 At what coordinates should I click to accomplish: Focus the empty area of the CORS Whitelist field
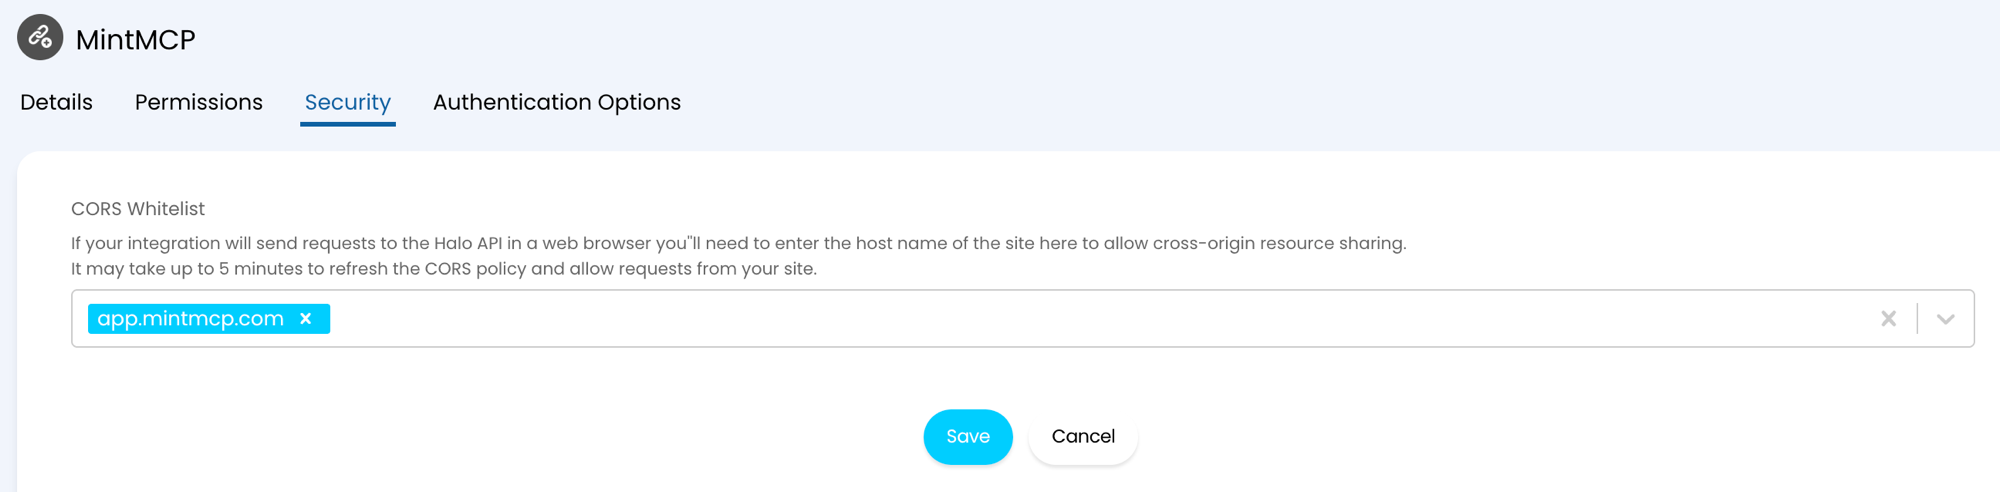coord(1100,319)
